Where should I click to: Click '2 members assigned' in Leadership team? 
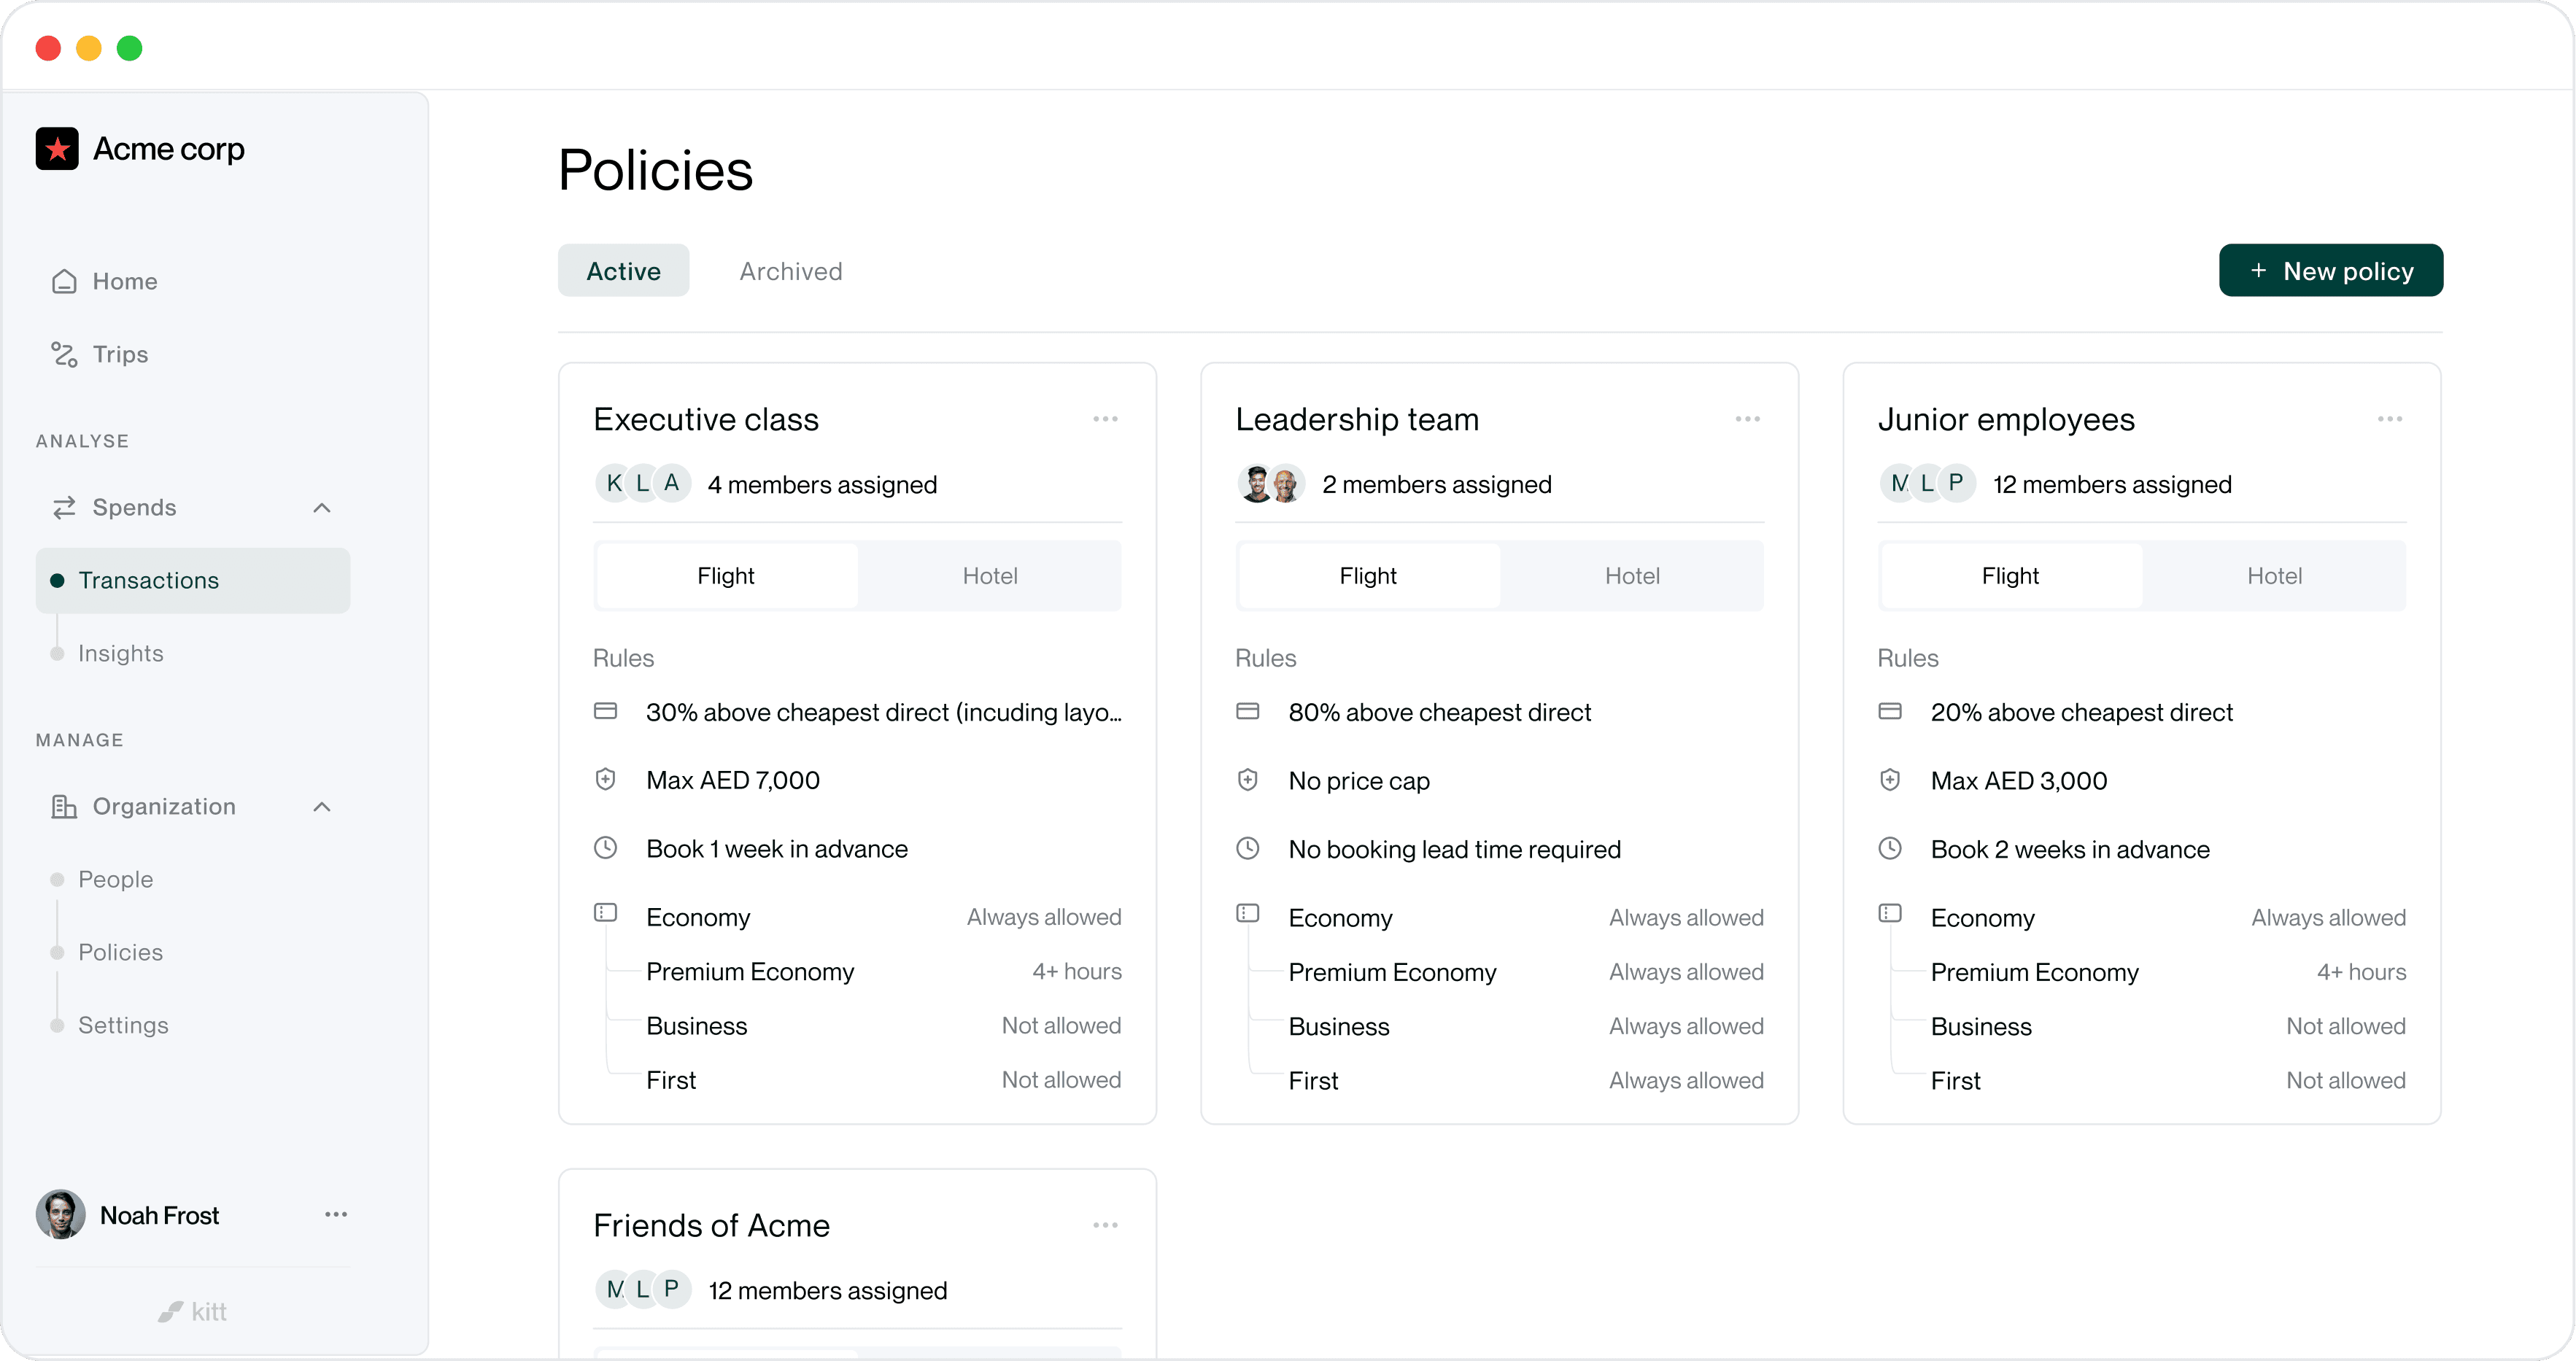click(1437, 485)
